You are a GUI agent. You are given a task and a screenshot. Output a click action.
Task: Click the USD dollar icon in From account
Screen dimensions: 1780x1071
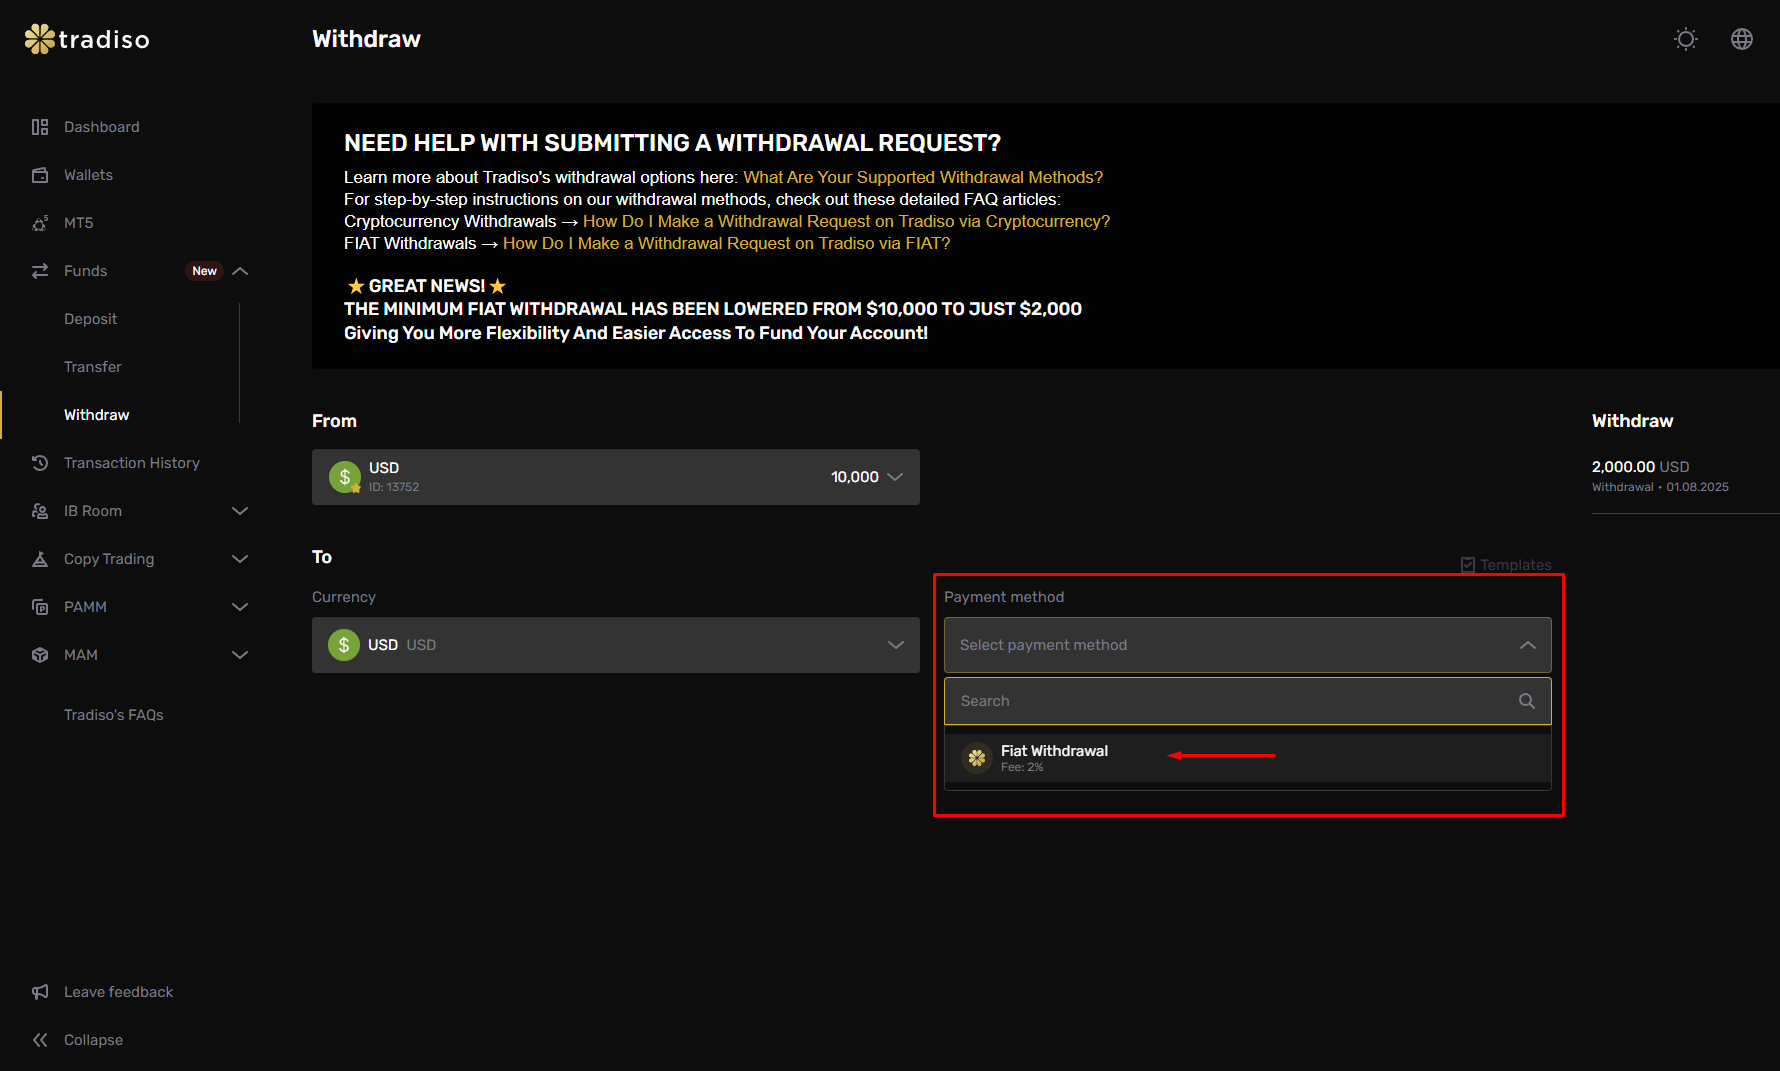(x=345, y=477)
